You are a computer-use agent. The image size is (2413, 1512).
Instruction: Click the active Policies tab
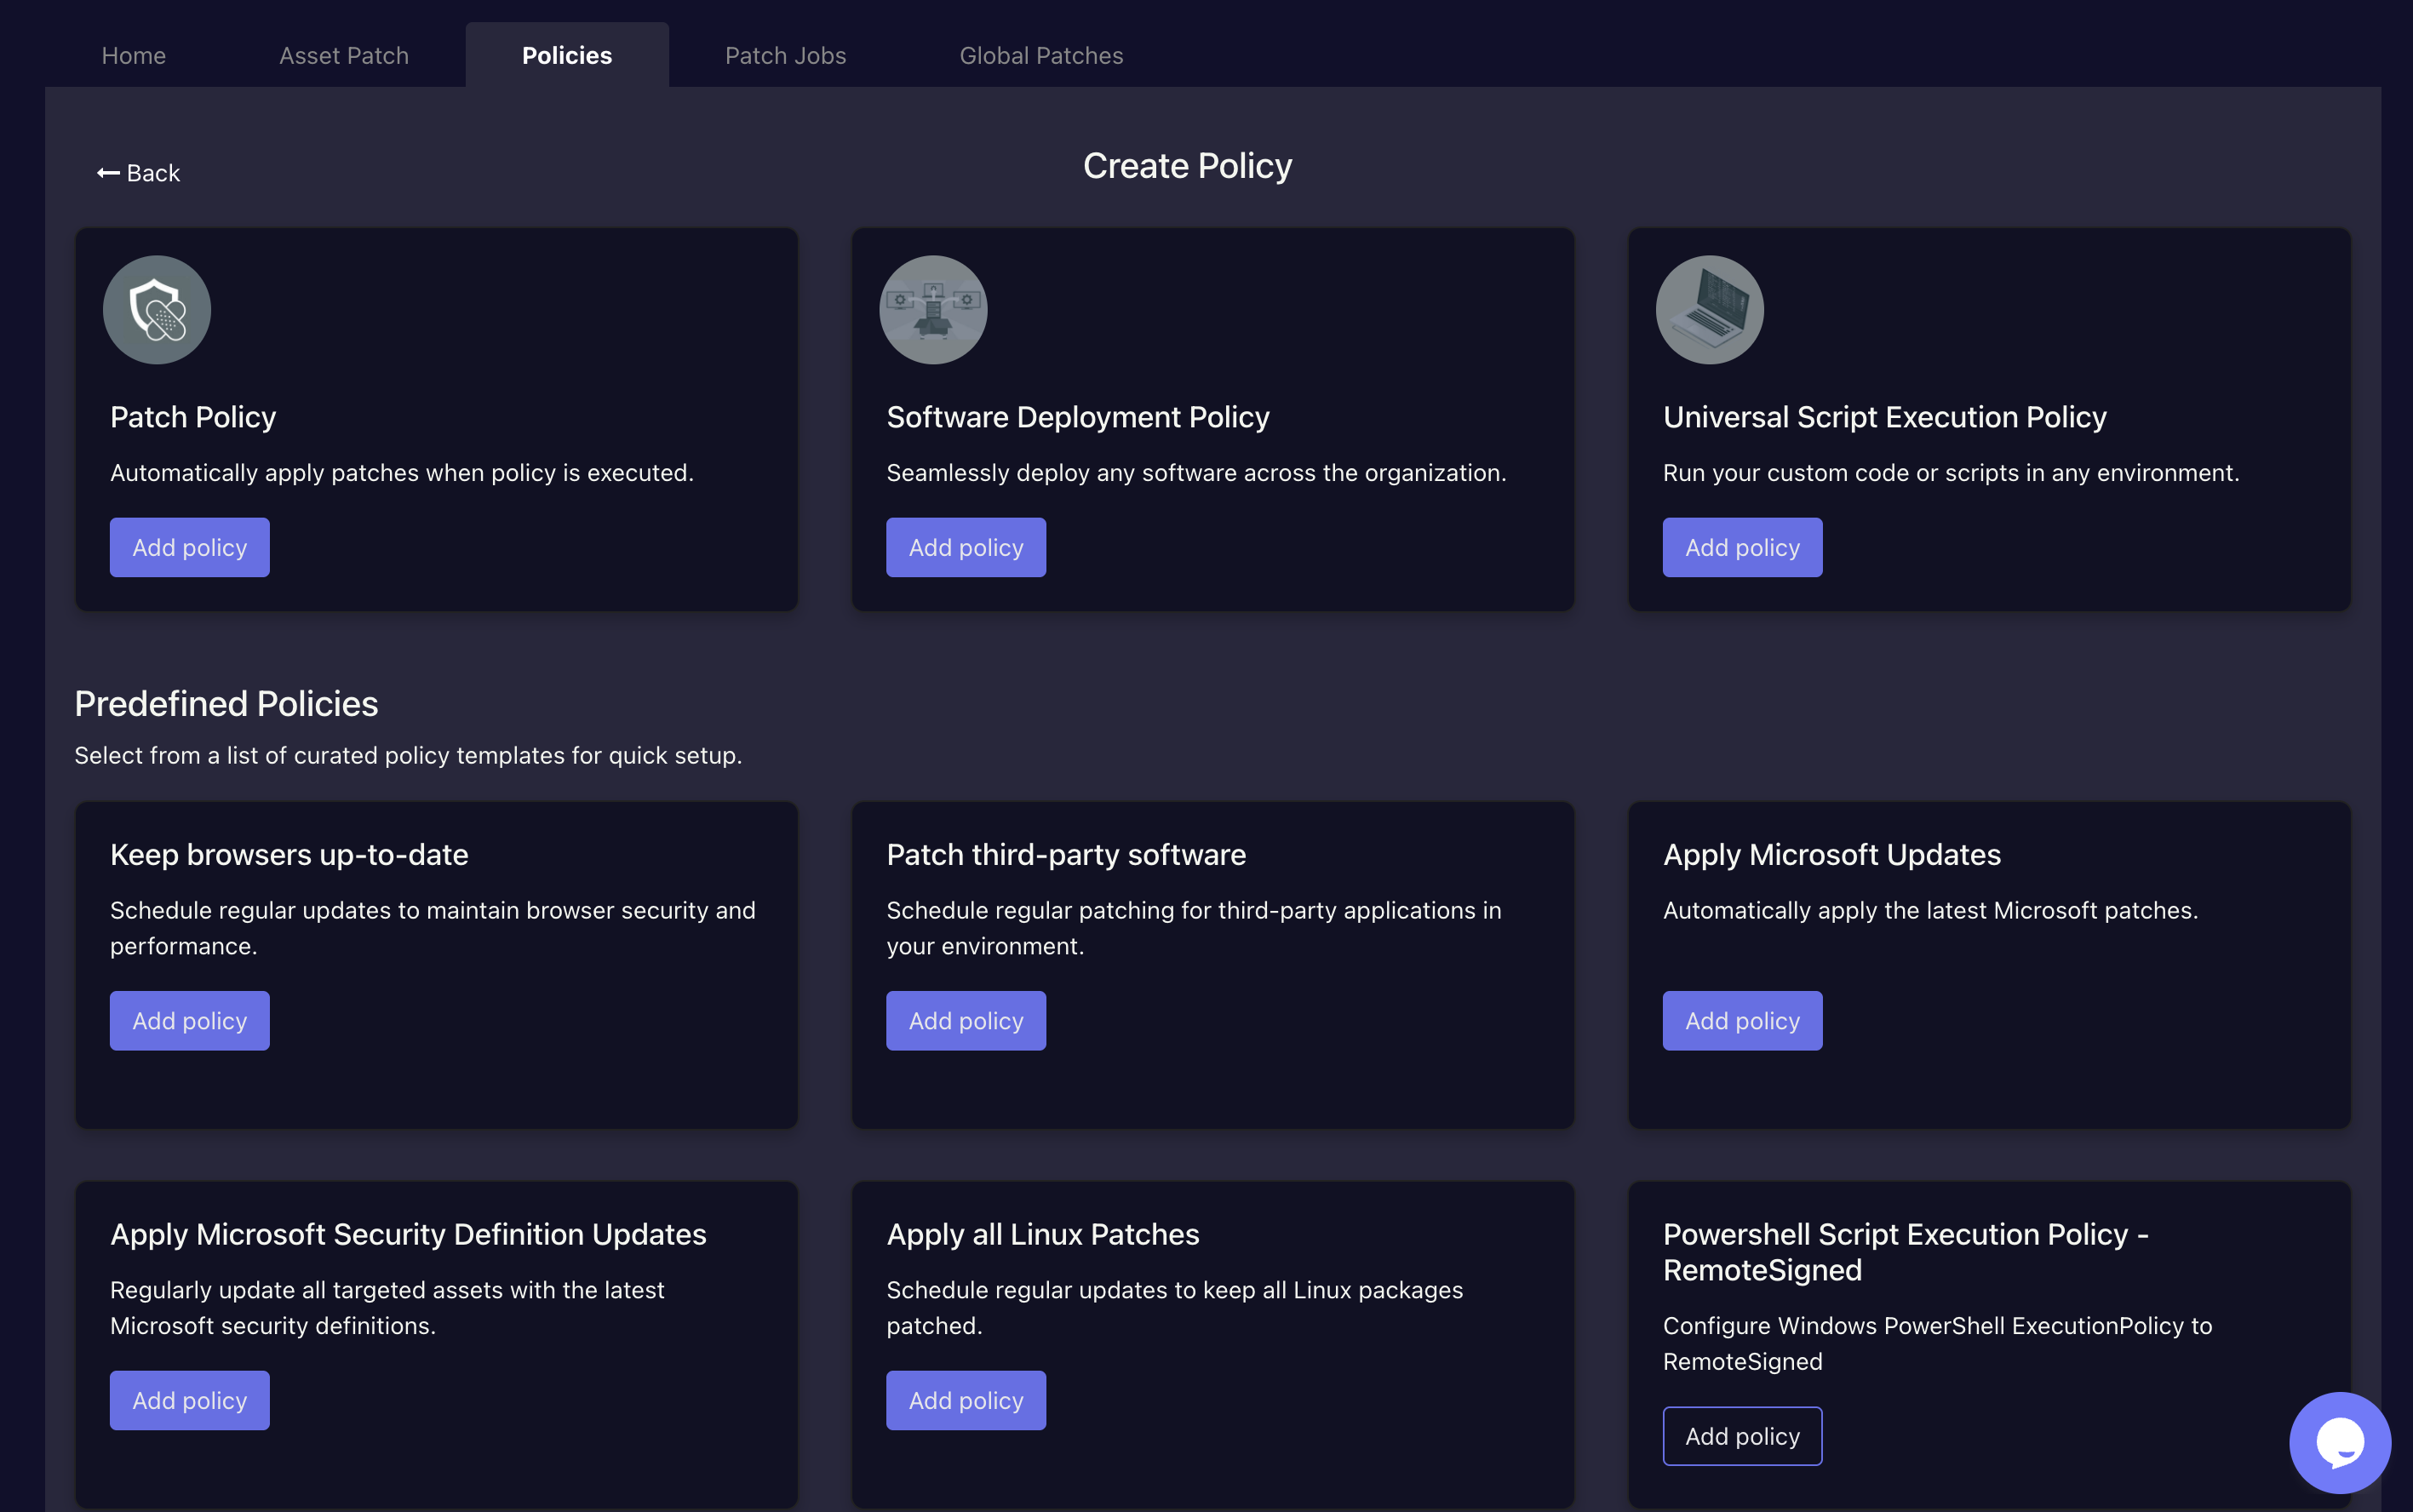[x=567, y=56]
